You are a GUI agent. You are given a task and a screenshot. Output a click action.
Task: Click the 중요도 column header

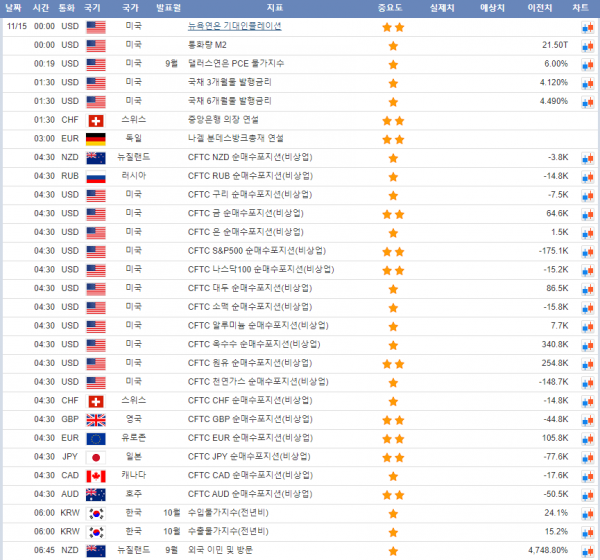pyautogui.click(x=392, y=7)
